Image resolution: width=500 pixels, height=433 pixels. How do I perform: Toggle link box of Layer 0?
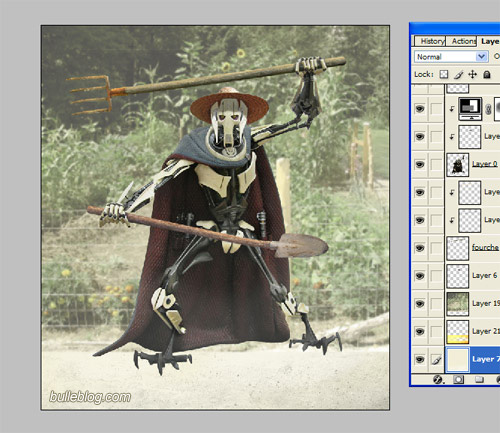coord(436,164)
